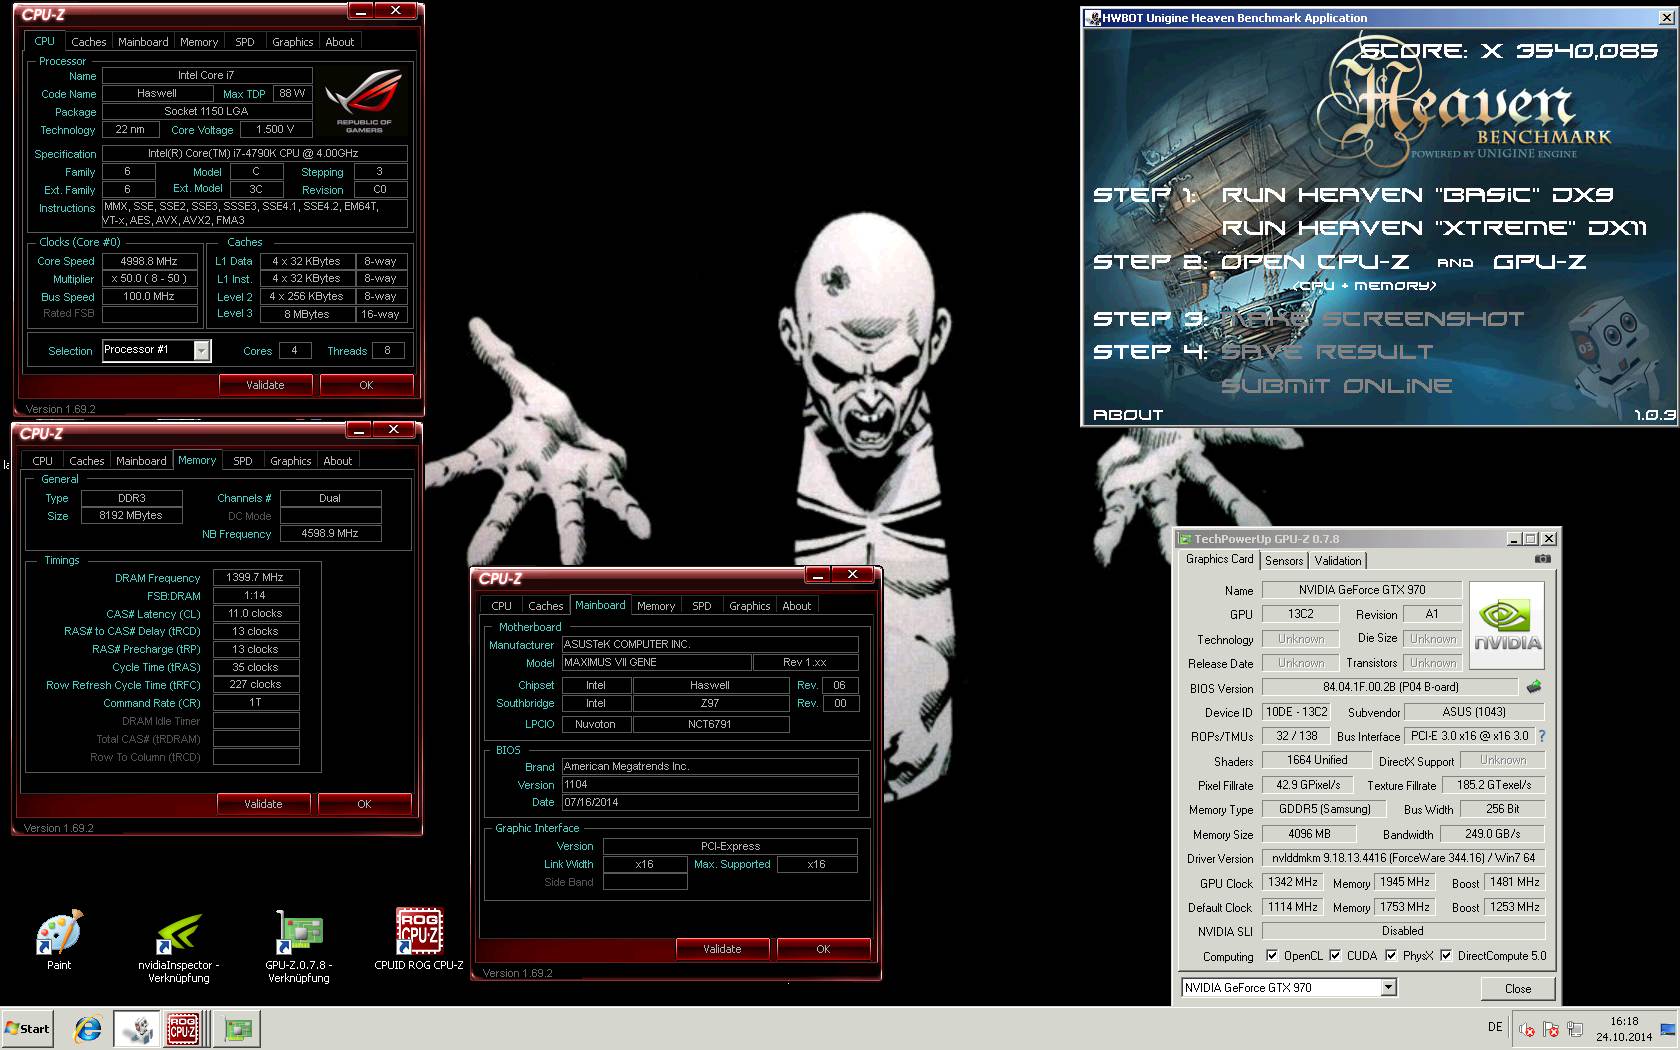Click the first red-shield tray icon
This screenshot has width=1680, height=1050.
1527,1028
